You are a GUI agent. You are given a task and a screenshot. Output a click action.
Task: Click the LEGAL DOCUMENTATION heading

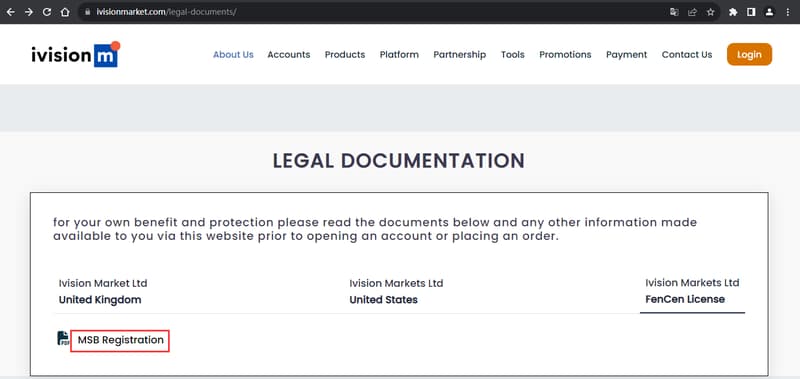coord(398,161)
